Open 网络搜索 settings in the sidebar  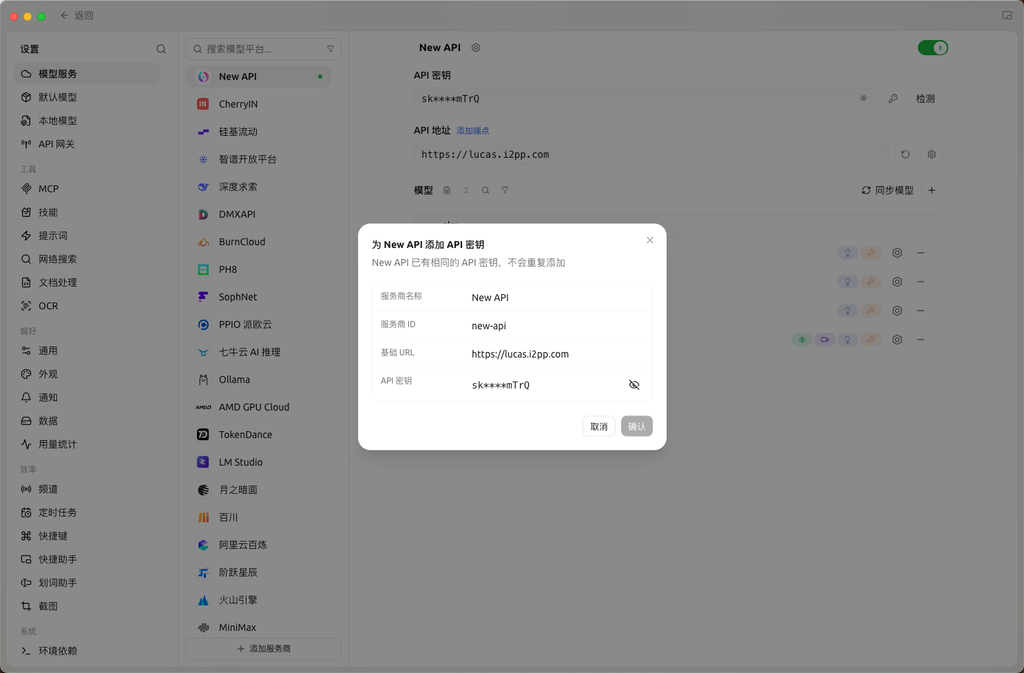tap(87, 259)
